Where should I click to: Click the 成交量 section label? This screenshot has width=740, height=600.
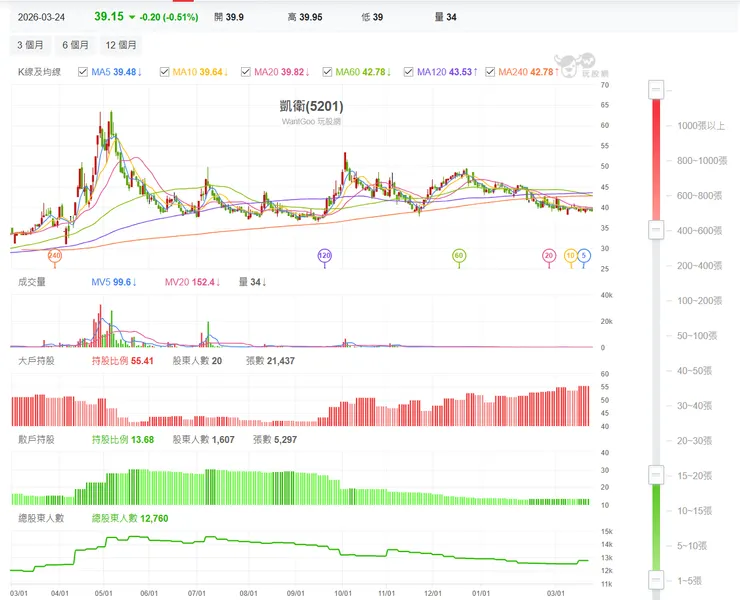click(32, 282)
